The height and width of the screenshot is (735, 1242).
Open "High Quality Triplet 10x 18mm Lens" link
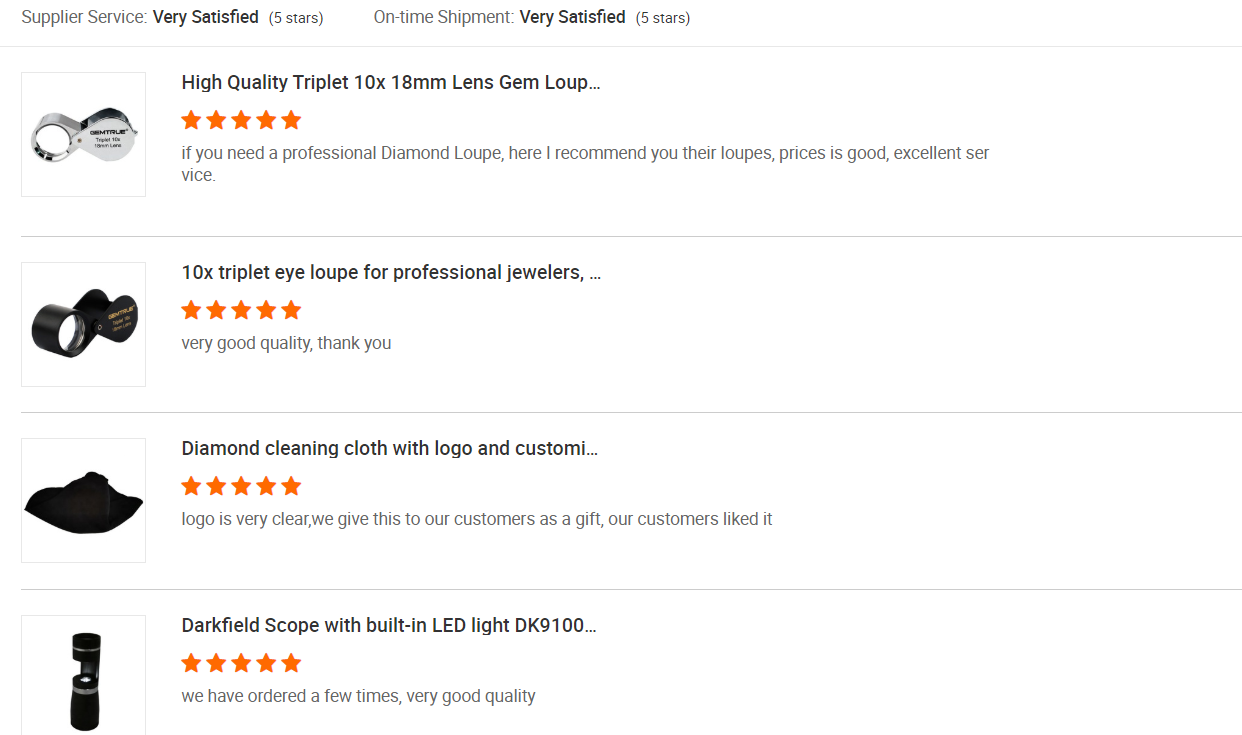click(390, 83)
